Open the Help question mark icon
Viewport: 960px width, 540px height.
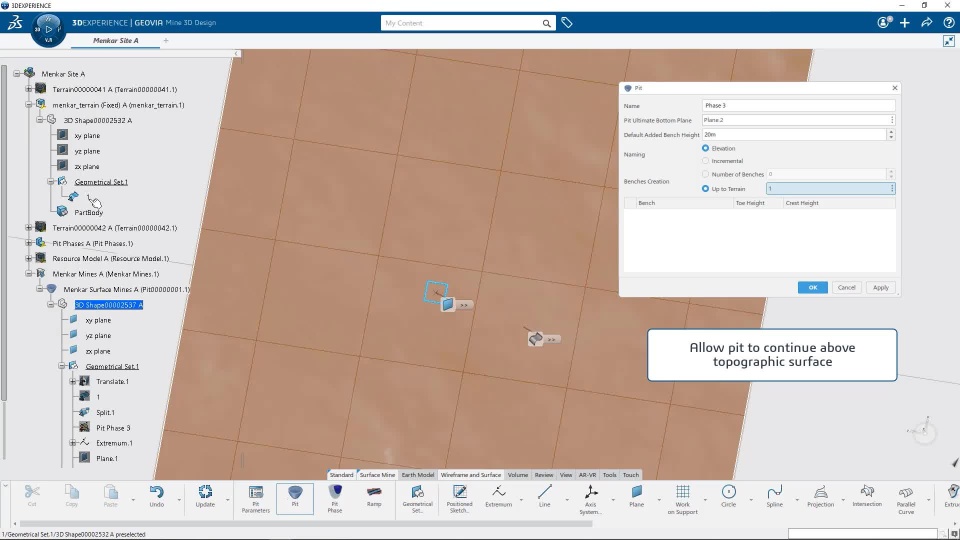coord(948,23)
